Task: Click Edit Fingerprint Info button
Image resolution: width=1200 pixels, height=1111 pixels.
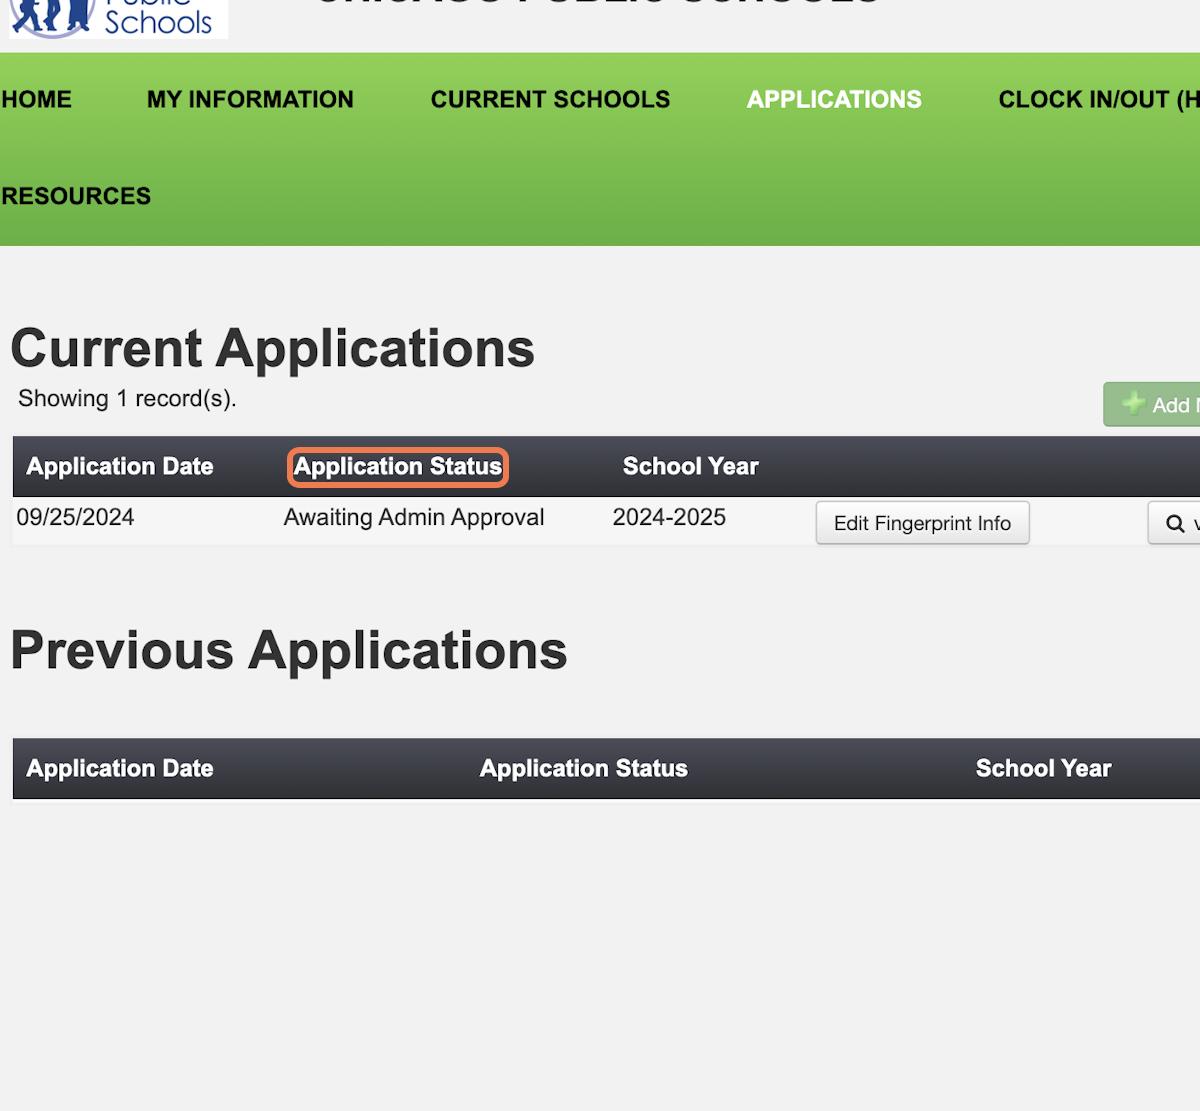Action: pyautogui.click(x=922, y=523)
